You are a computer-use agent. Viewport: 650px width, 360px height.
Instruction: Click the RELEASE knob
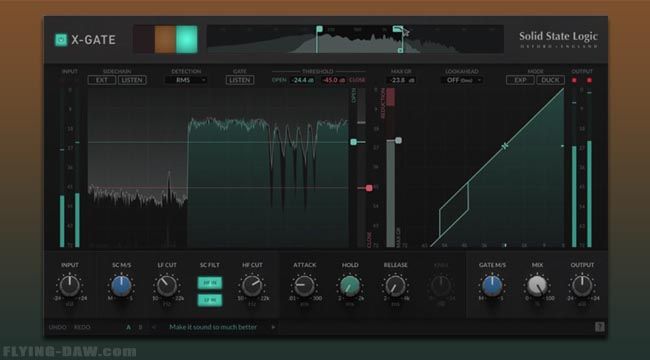point(395,286)
